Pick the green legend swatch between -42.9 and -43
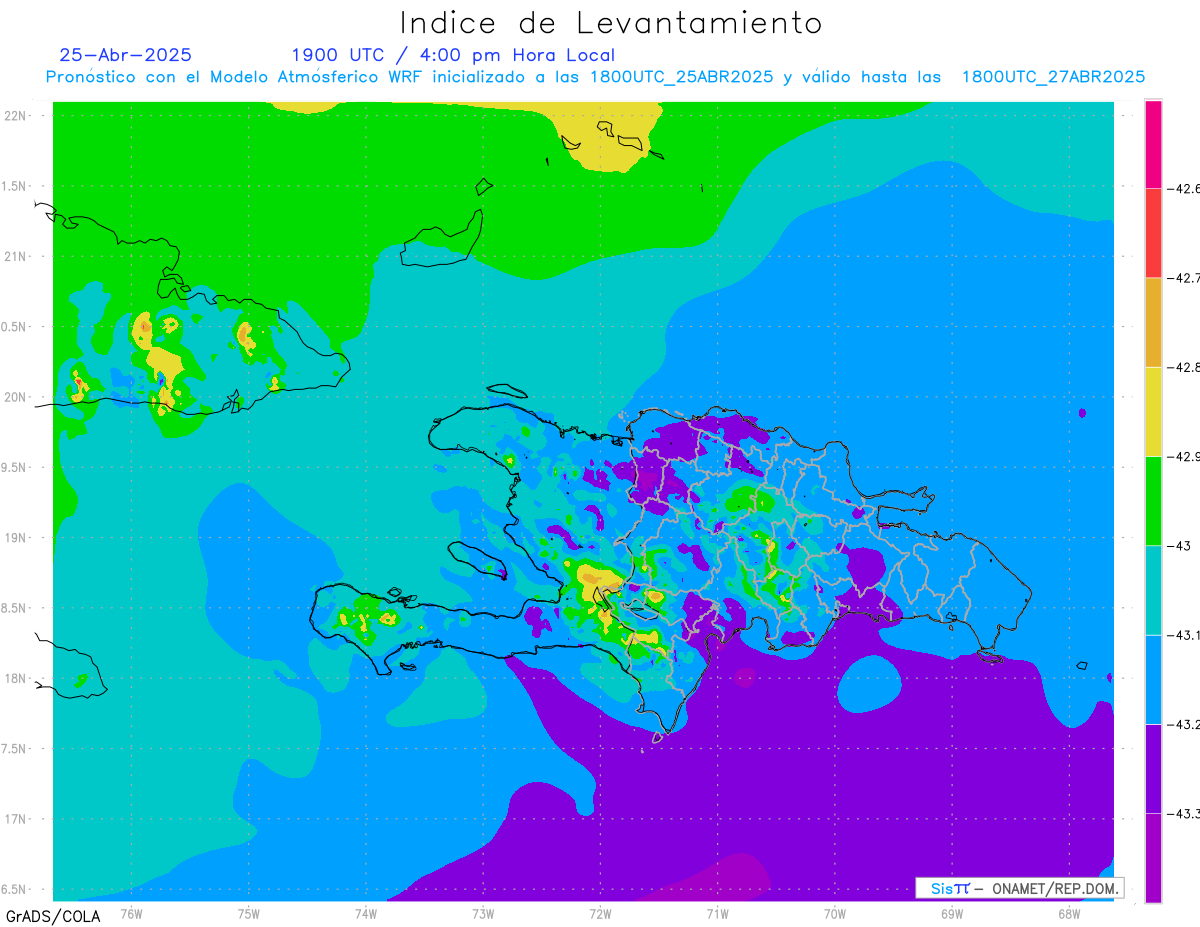The height and width of the screenshot is (927, 1200). coord(1153,500)
